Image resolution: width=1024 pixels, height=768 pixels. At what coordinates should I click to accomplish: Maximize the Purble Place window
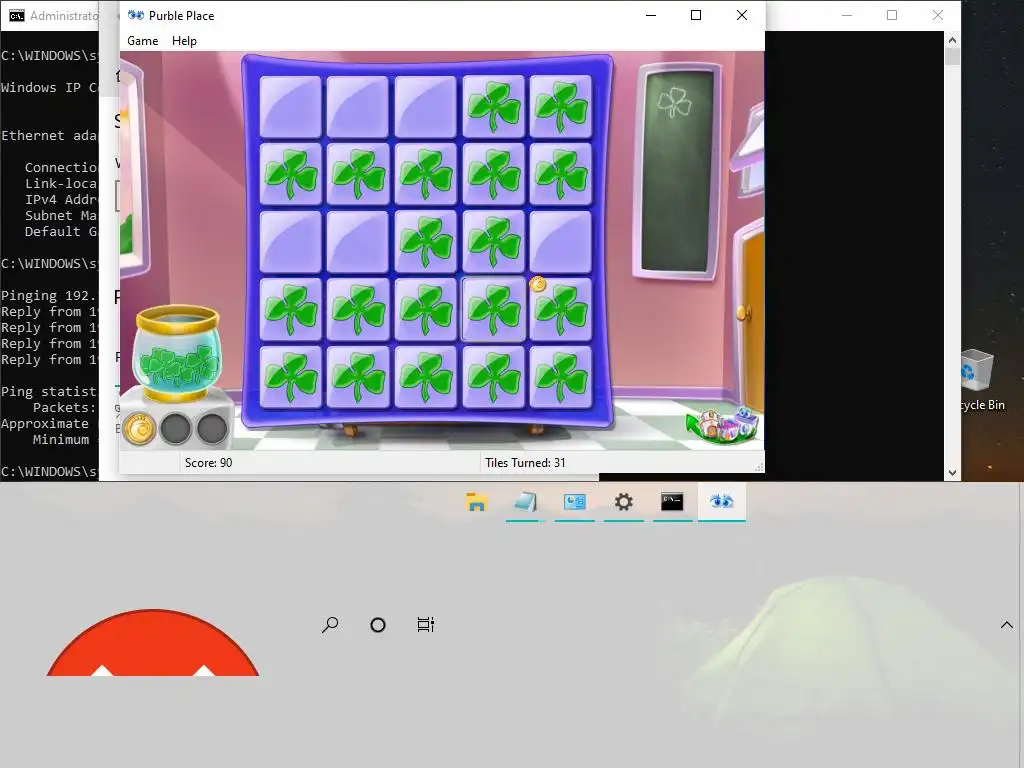point(696,15)
